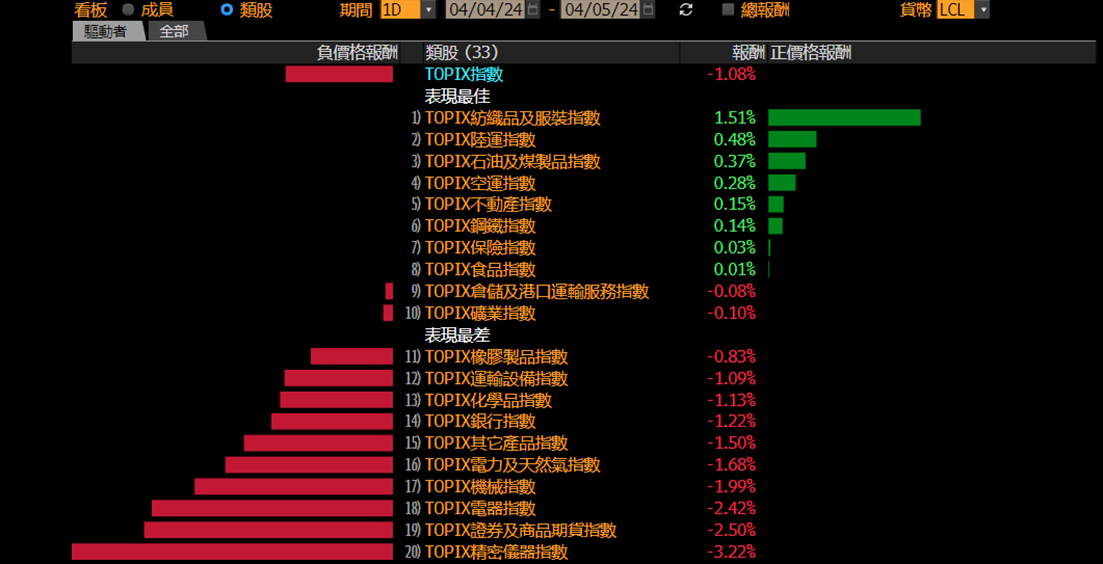
Task: Click red bar for TOPIX精密儀器指數
Action: click(232, 552)
